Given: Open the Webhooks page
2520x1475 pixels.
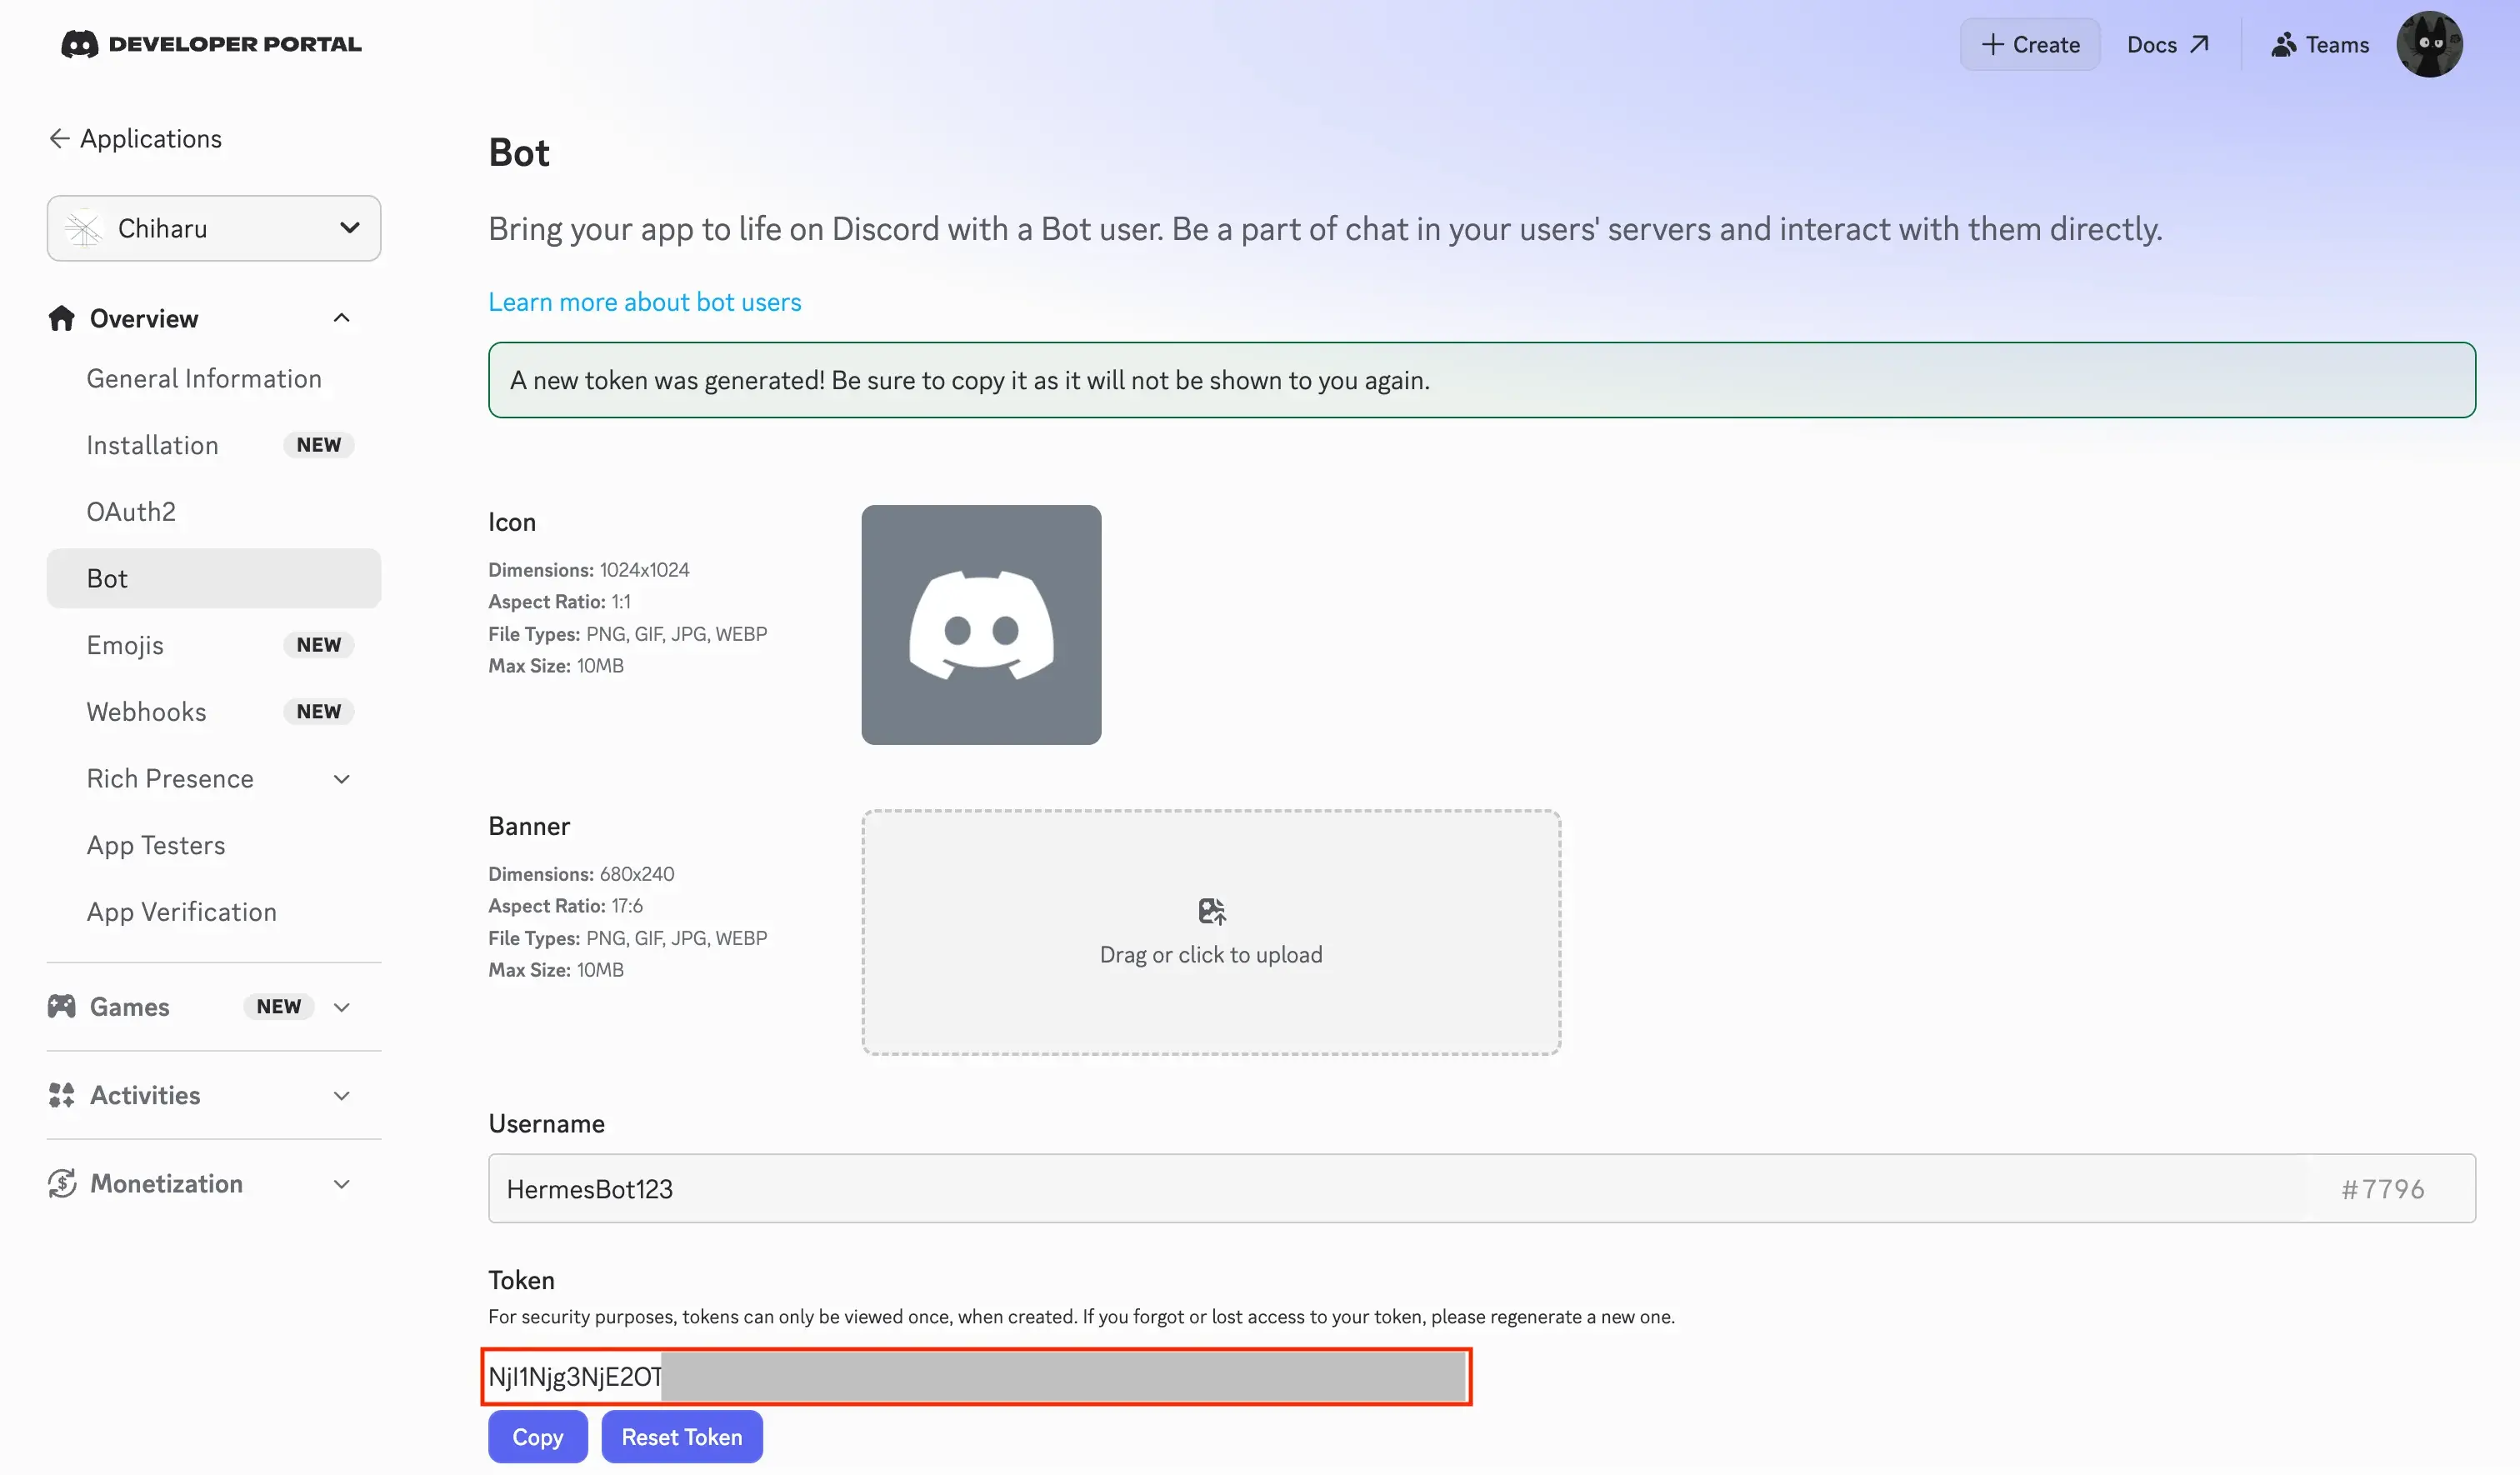Looking at the screenshot, I should pyautogui.click(x=146, y=712).
